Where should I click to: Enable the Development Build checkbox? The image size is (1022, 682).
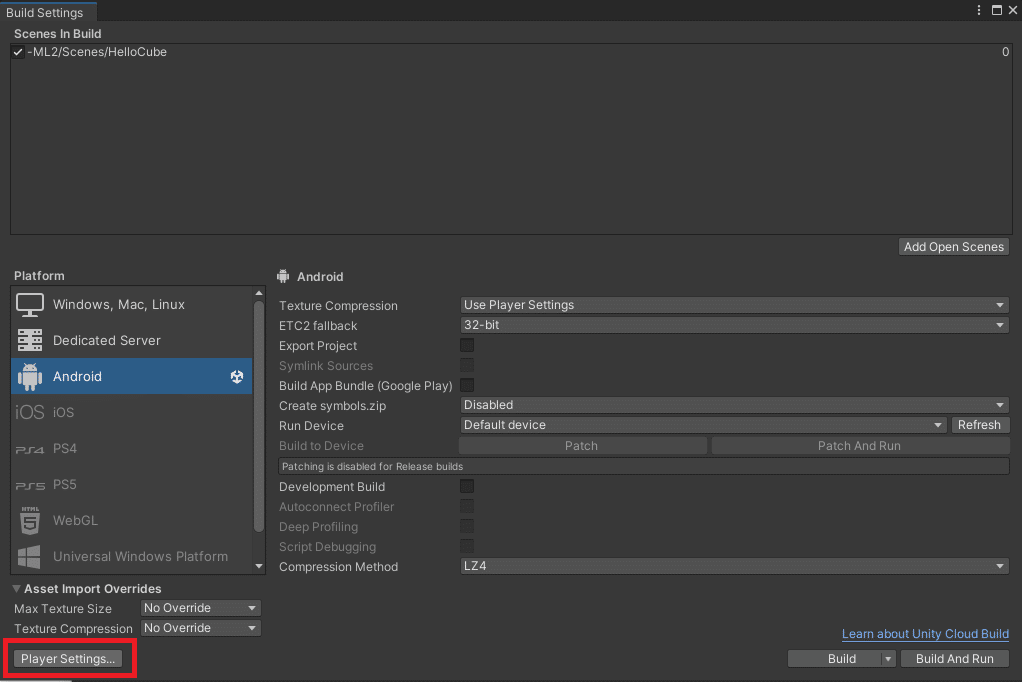coord(467,486)
